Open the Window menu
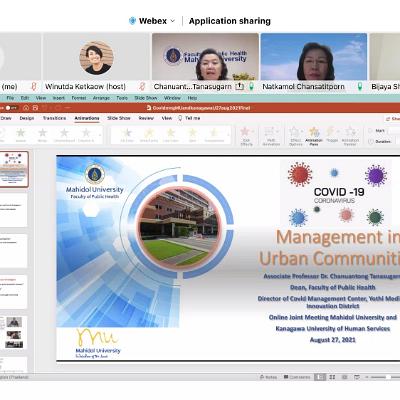The width and height of the screenshot is (400, 400). tap(172, 98)
